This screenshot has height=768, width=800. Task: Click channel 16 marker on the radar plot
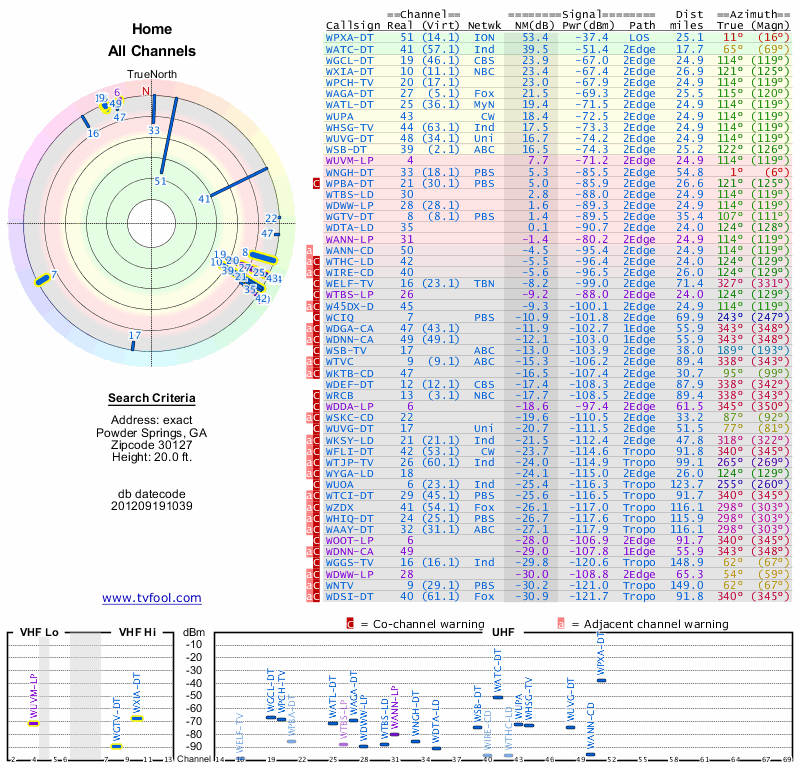click(x=85, y=121)
